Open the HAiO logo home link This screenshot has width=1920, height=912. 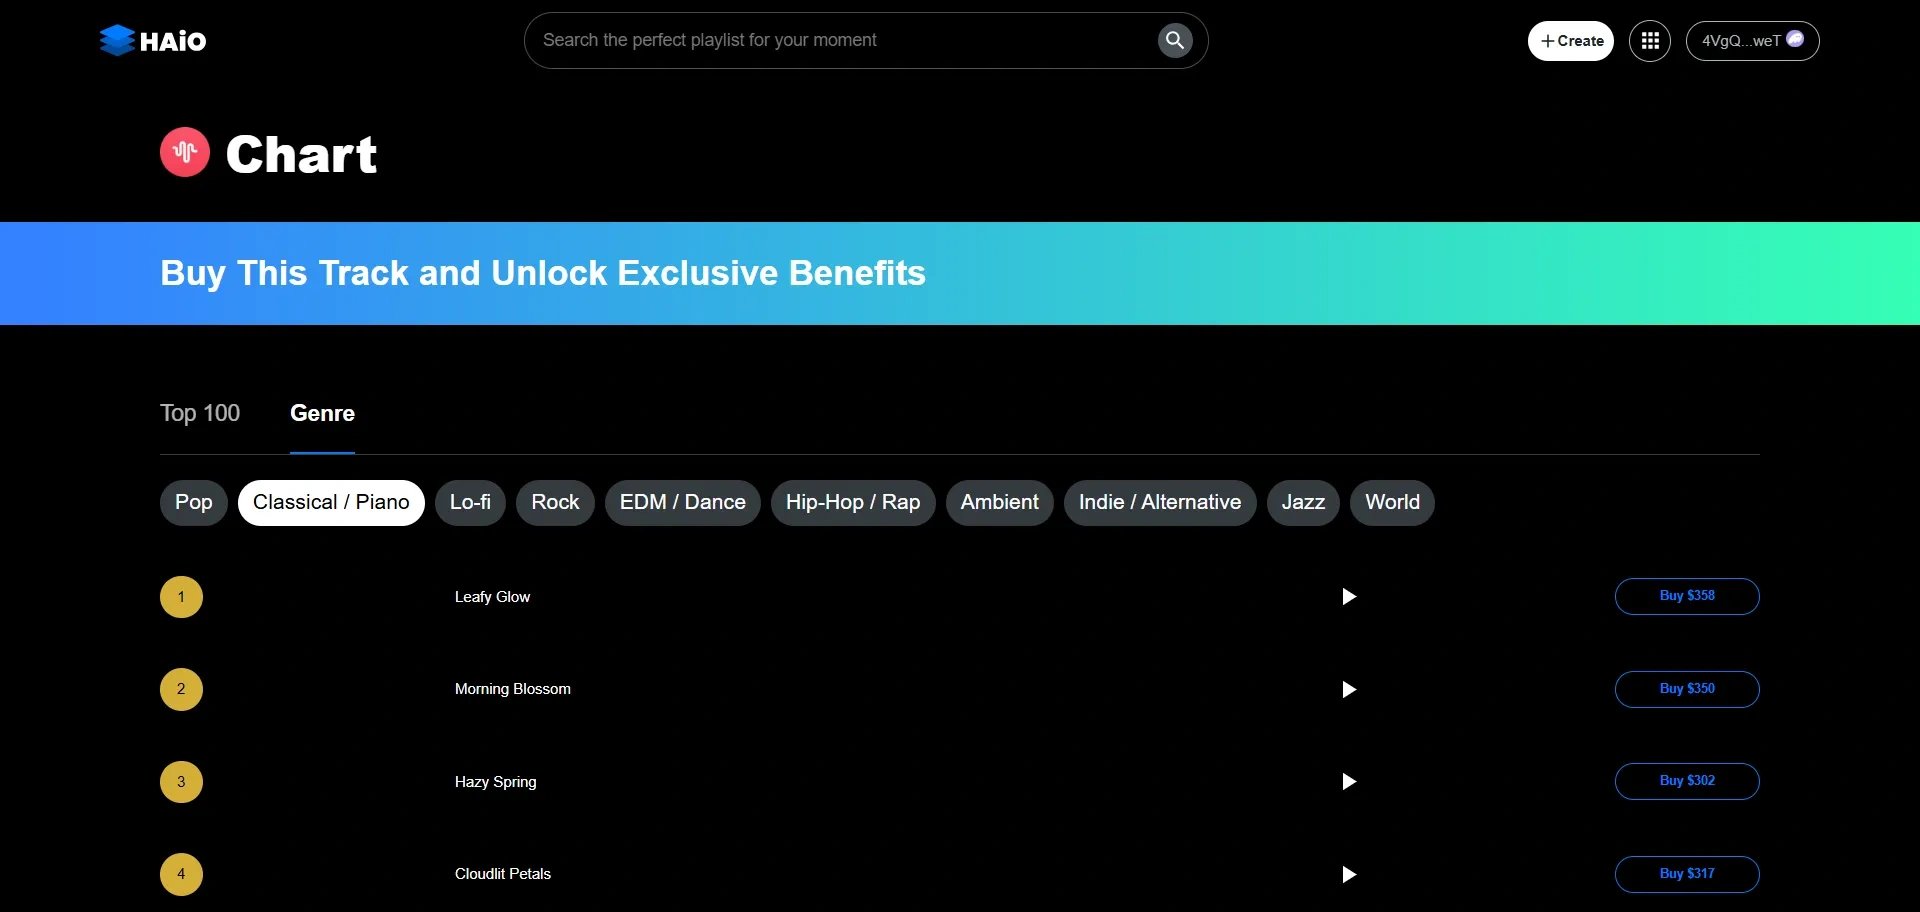(153, 41)
